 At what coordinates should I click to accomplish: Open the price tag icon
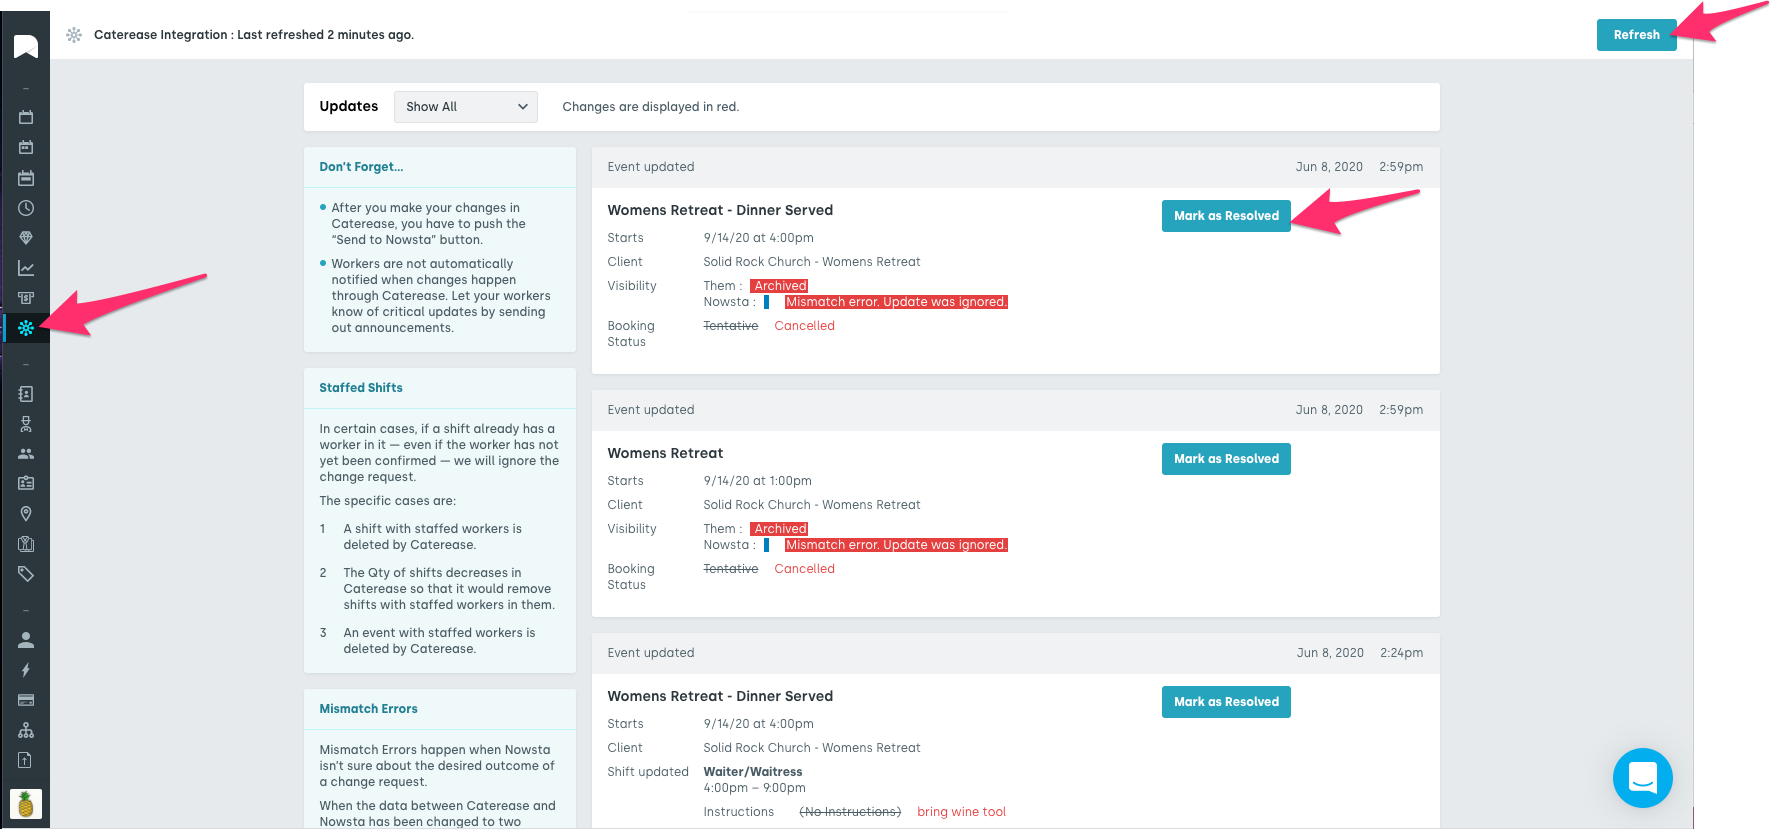point(26,574)
